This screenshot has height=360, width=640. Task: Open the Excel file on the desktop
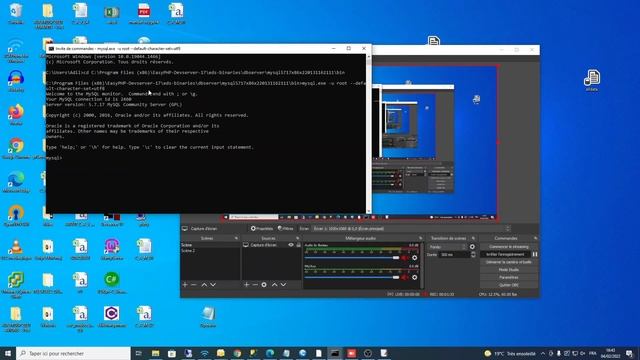[x=111, y=13]
